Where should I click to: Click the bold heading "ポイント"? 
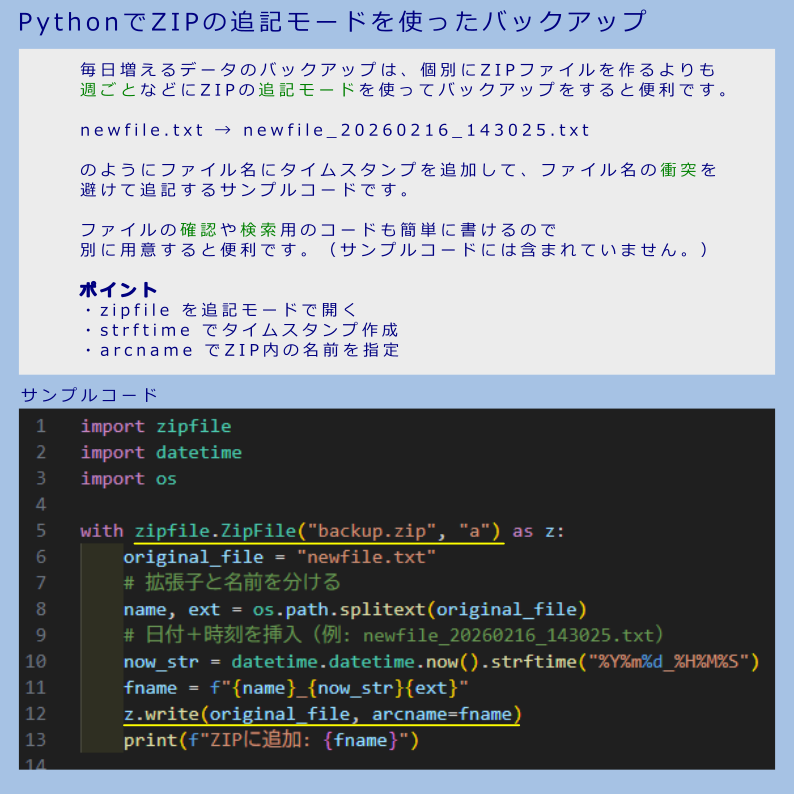coord(118,290)
